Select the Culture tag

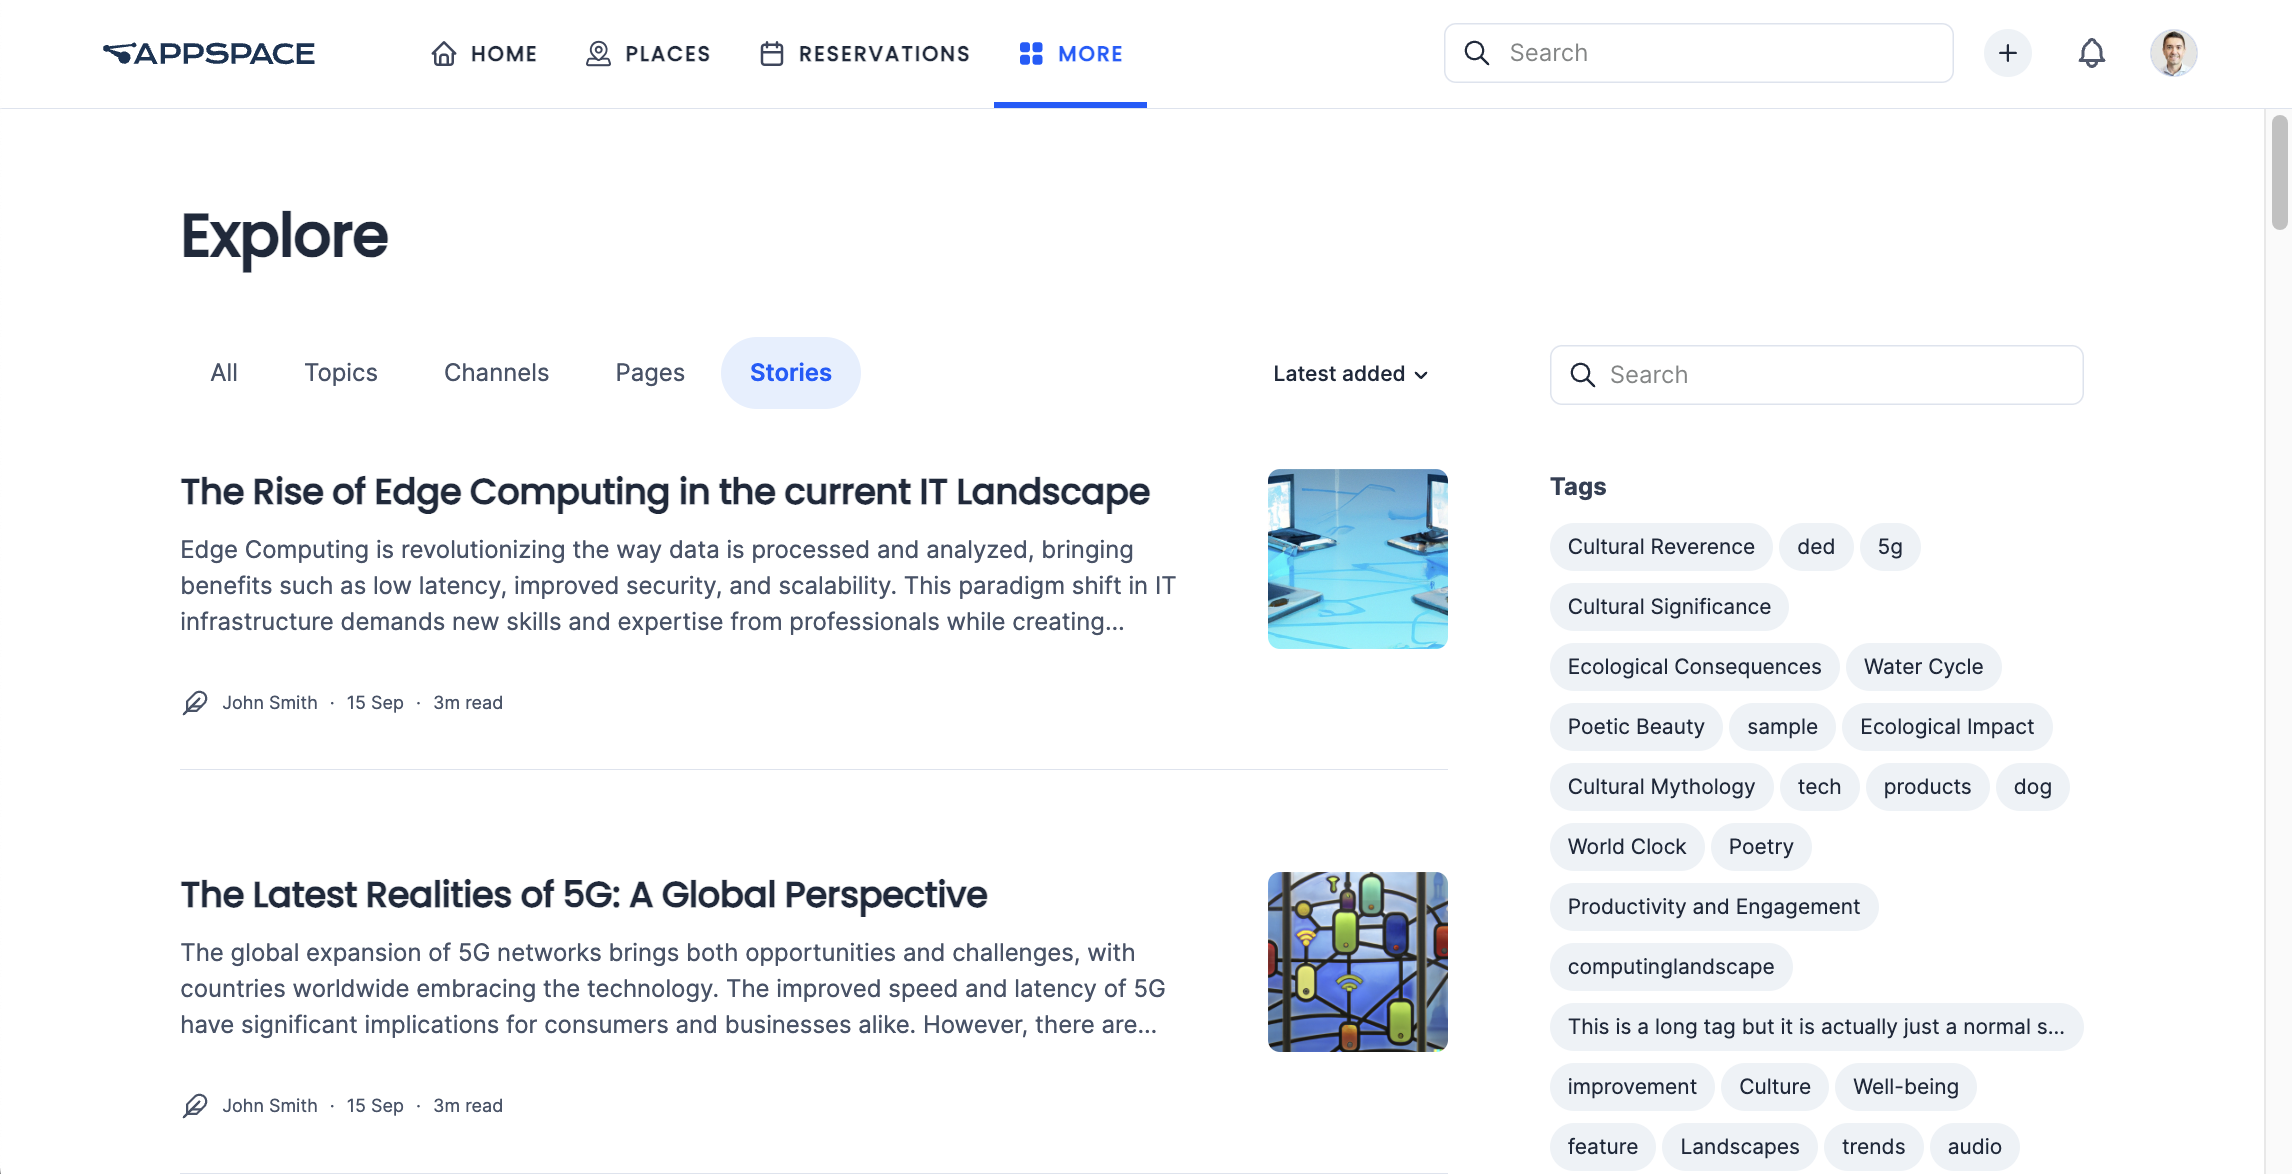pos(1775,1087)
